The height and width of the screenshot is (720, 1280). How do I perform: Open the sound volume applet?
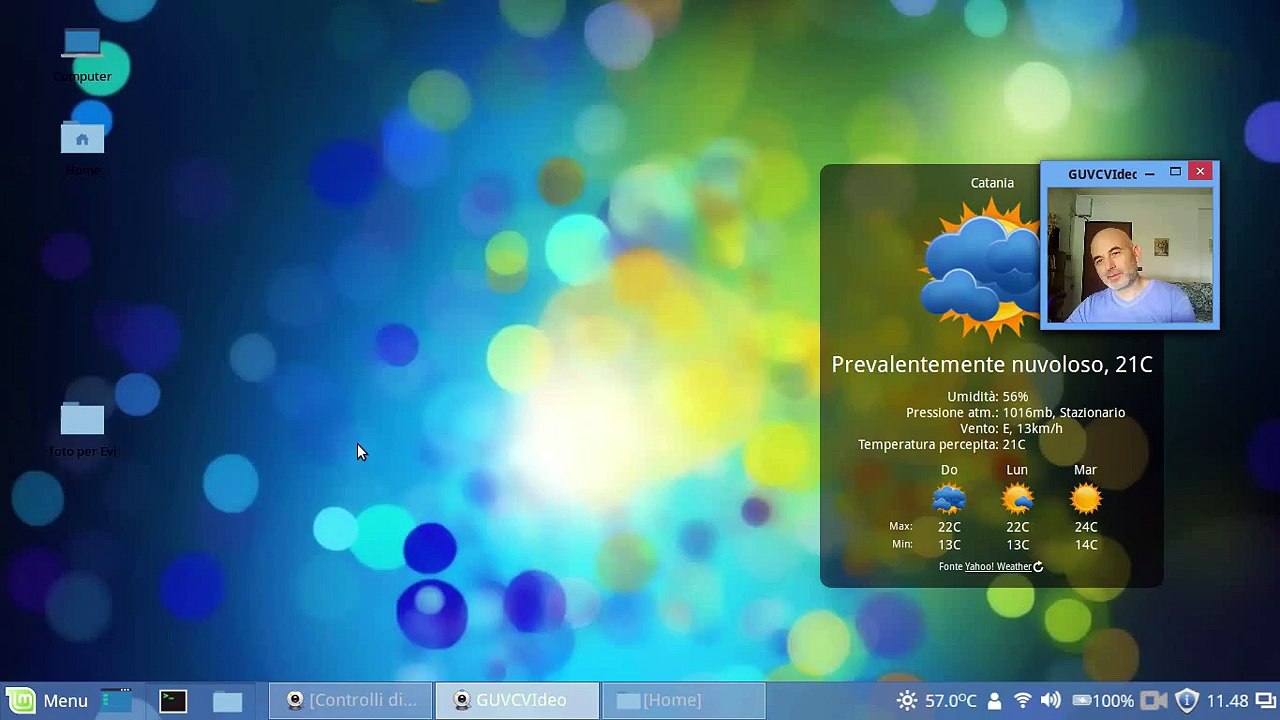pos(1050,701)
